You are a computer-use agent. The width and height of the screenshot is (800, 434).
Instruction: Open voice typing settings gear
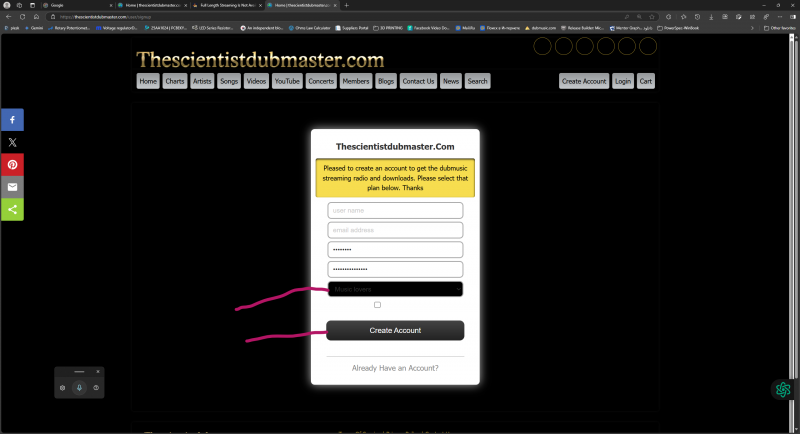[62, 387]
